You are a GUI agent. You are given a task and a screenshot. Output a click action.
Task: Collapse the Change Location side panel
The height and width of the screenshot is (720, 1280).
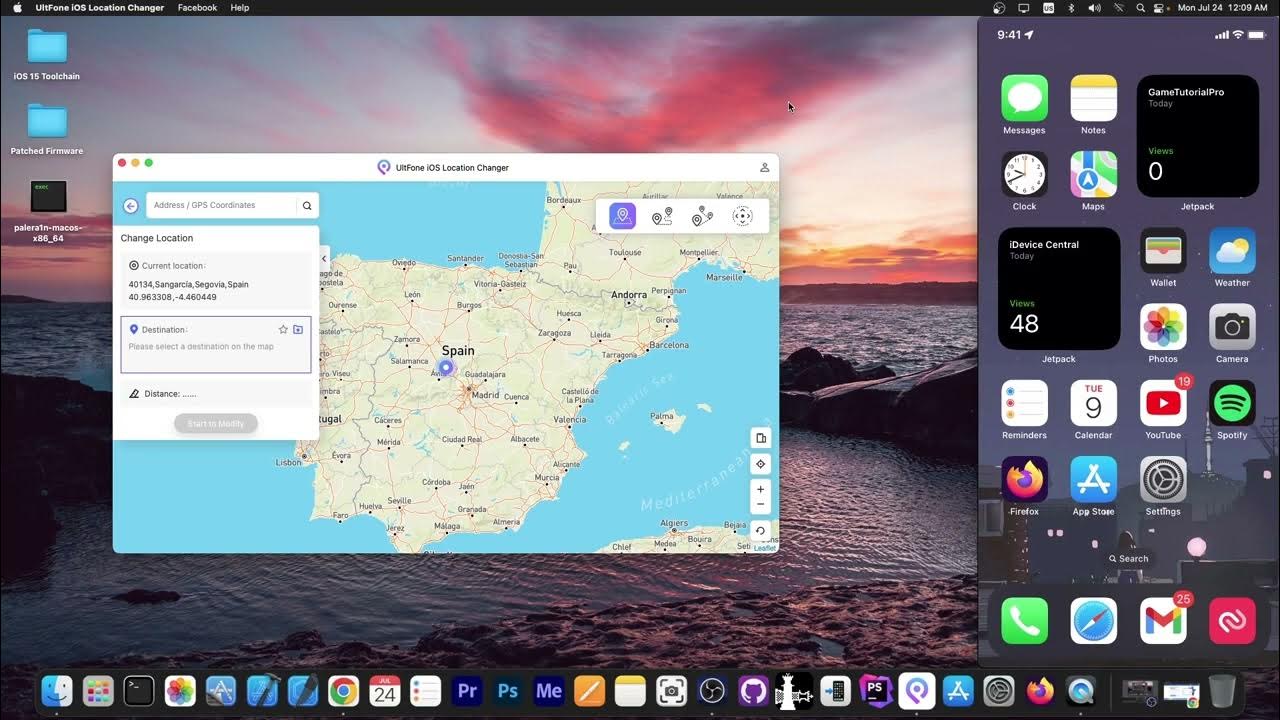(x=324, y=259)
